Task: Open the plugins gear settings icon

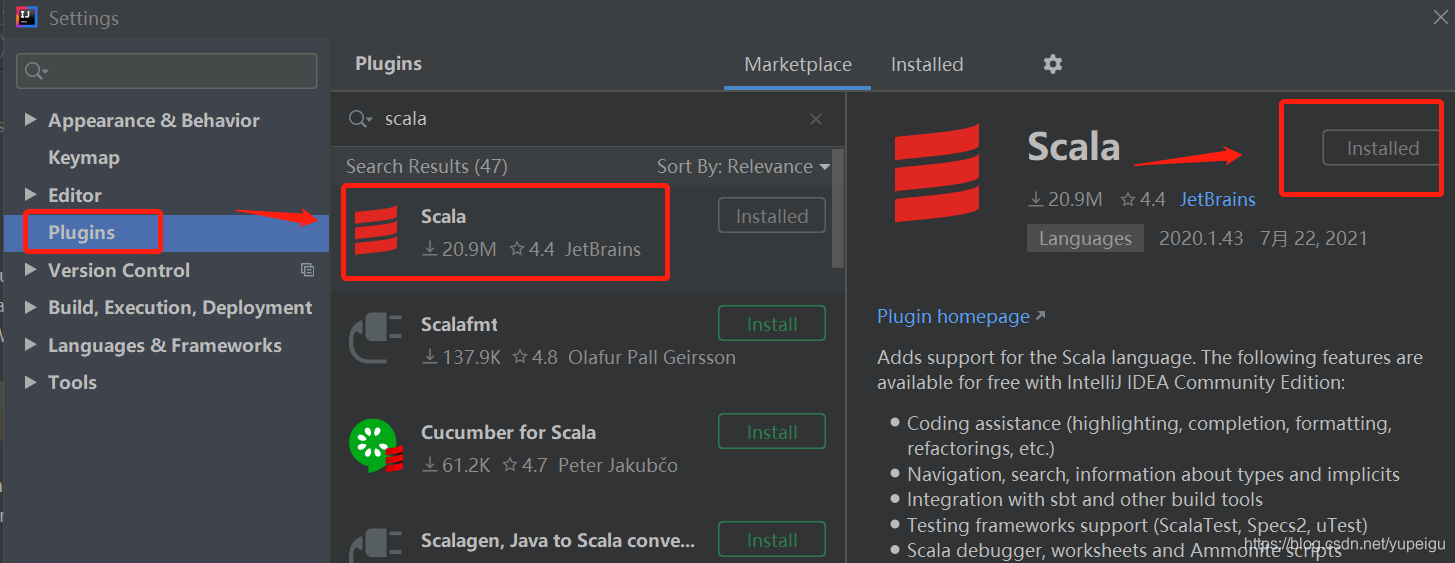Action: coord(1052,64)
